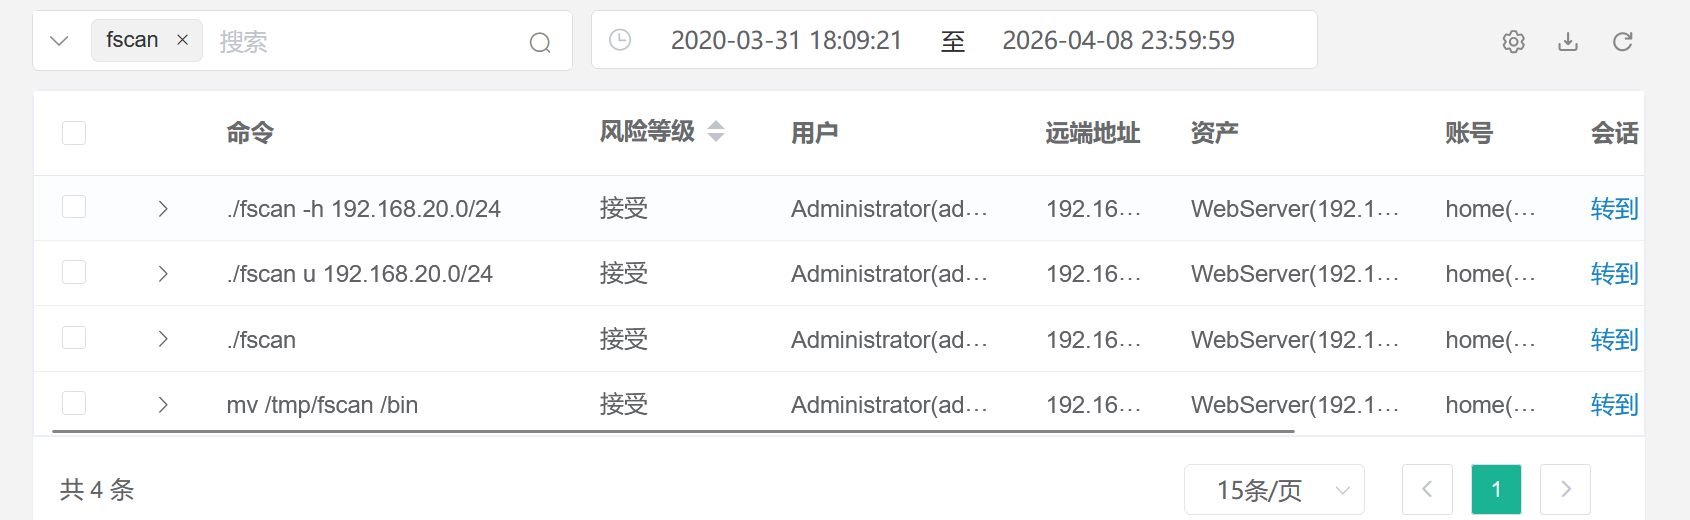This screenshot has width=1690, height=520.
Task: Check the mv /tmp/fscan /bin row checkbox
Action: 74,403
